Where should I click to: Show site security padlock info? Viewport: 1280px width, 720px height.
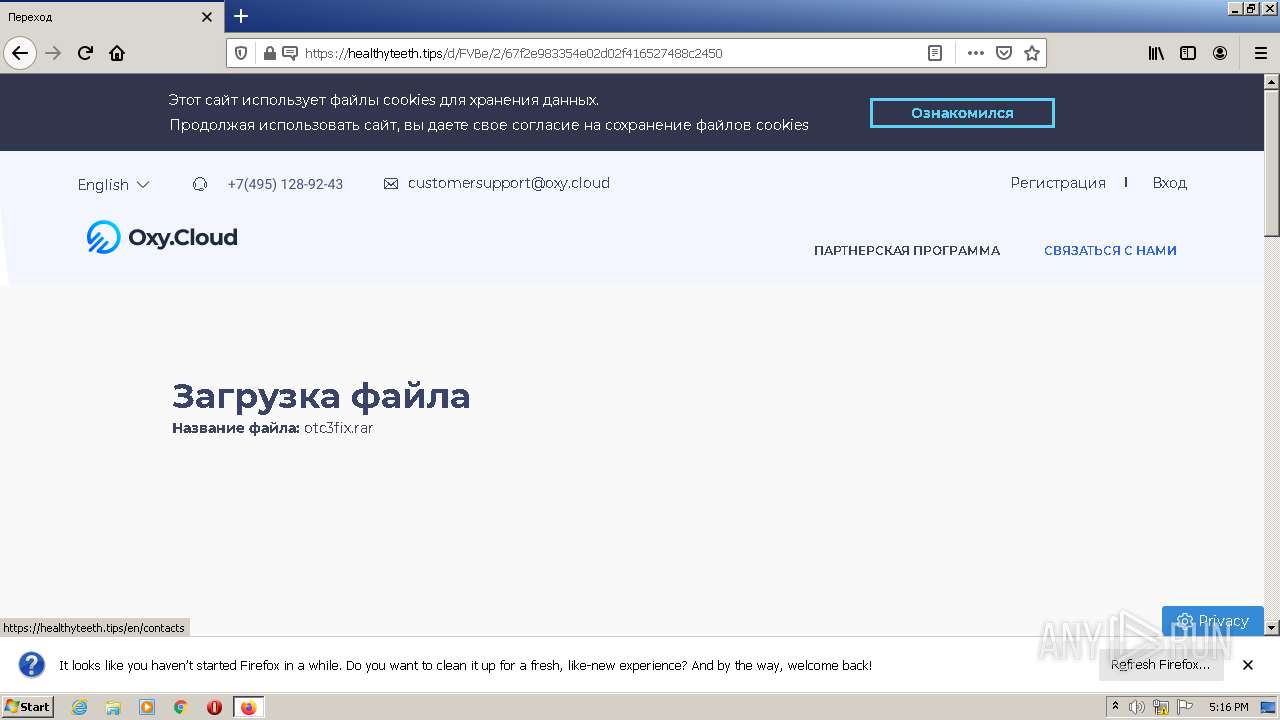(269, 53)
